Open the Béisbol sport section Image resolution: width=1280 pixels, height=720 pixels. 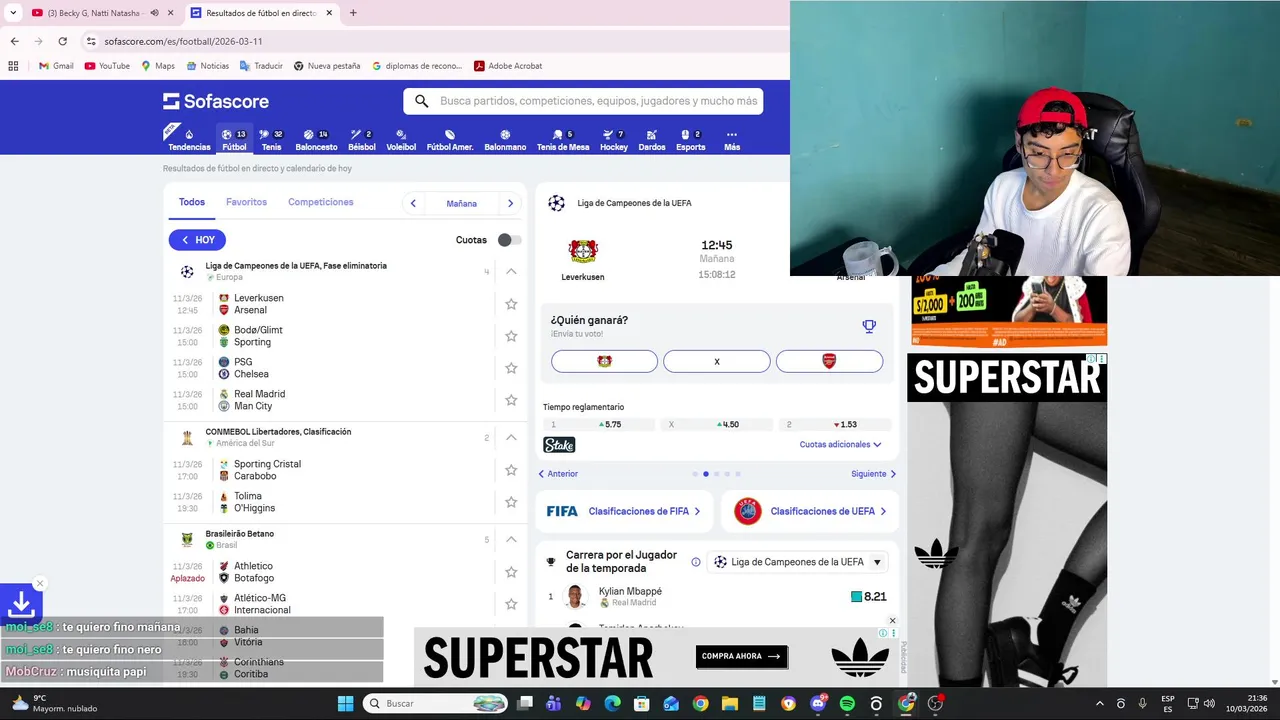[x=362, y=139]
